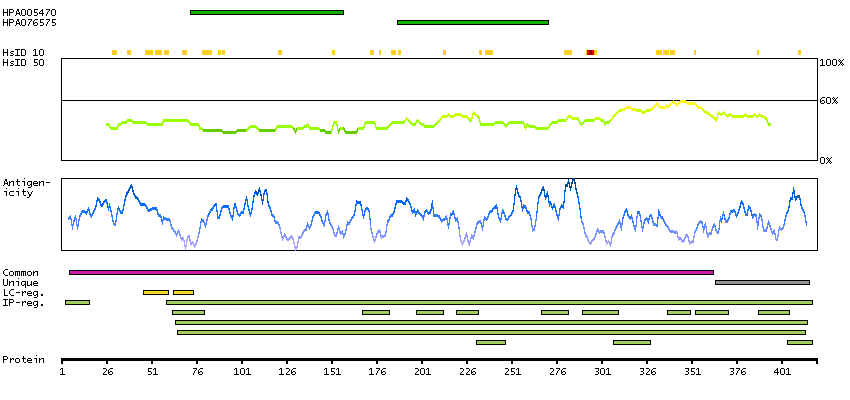
Task: Click position 26 on the Protein axis
Action: (x=107, y=371)
